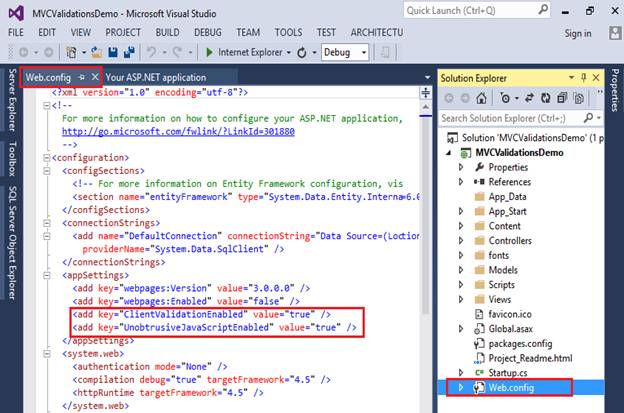Click Sync with Active Document icon

click(528, 98)
